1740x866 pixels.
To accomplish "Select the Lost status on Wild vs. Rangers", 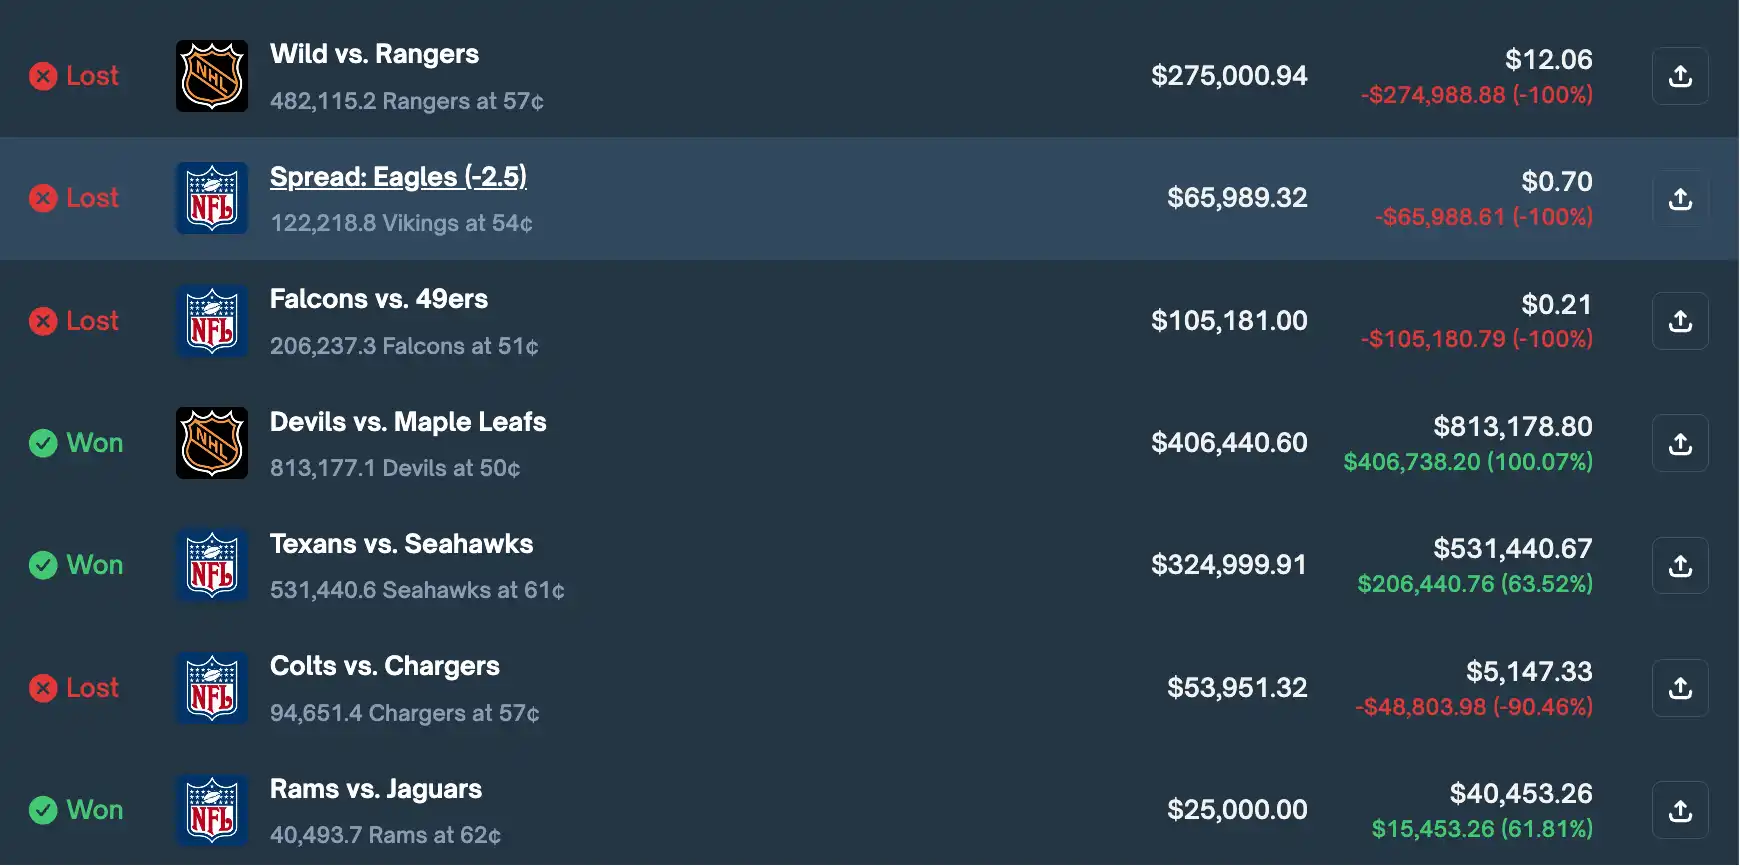I will point(74,76).
